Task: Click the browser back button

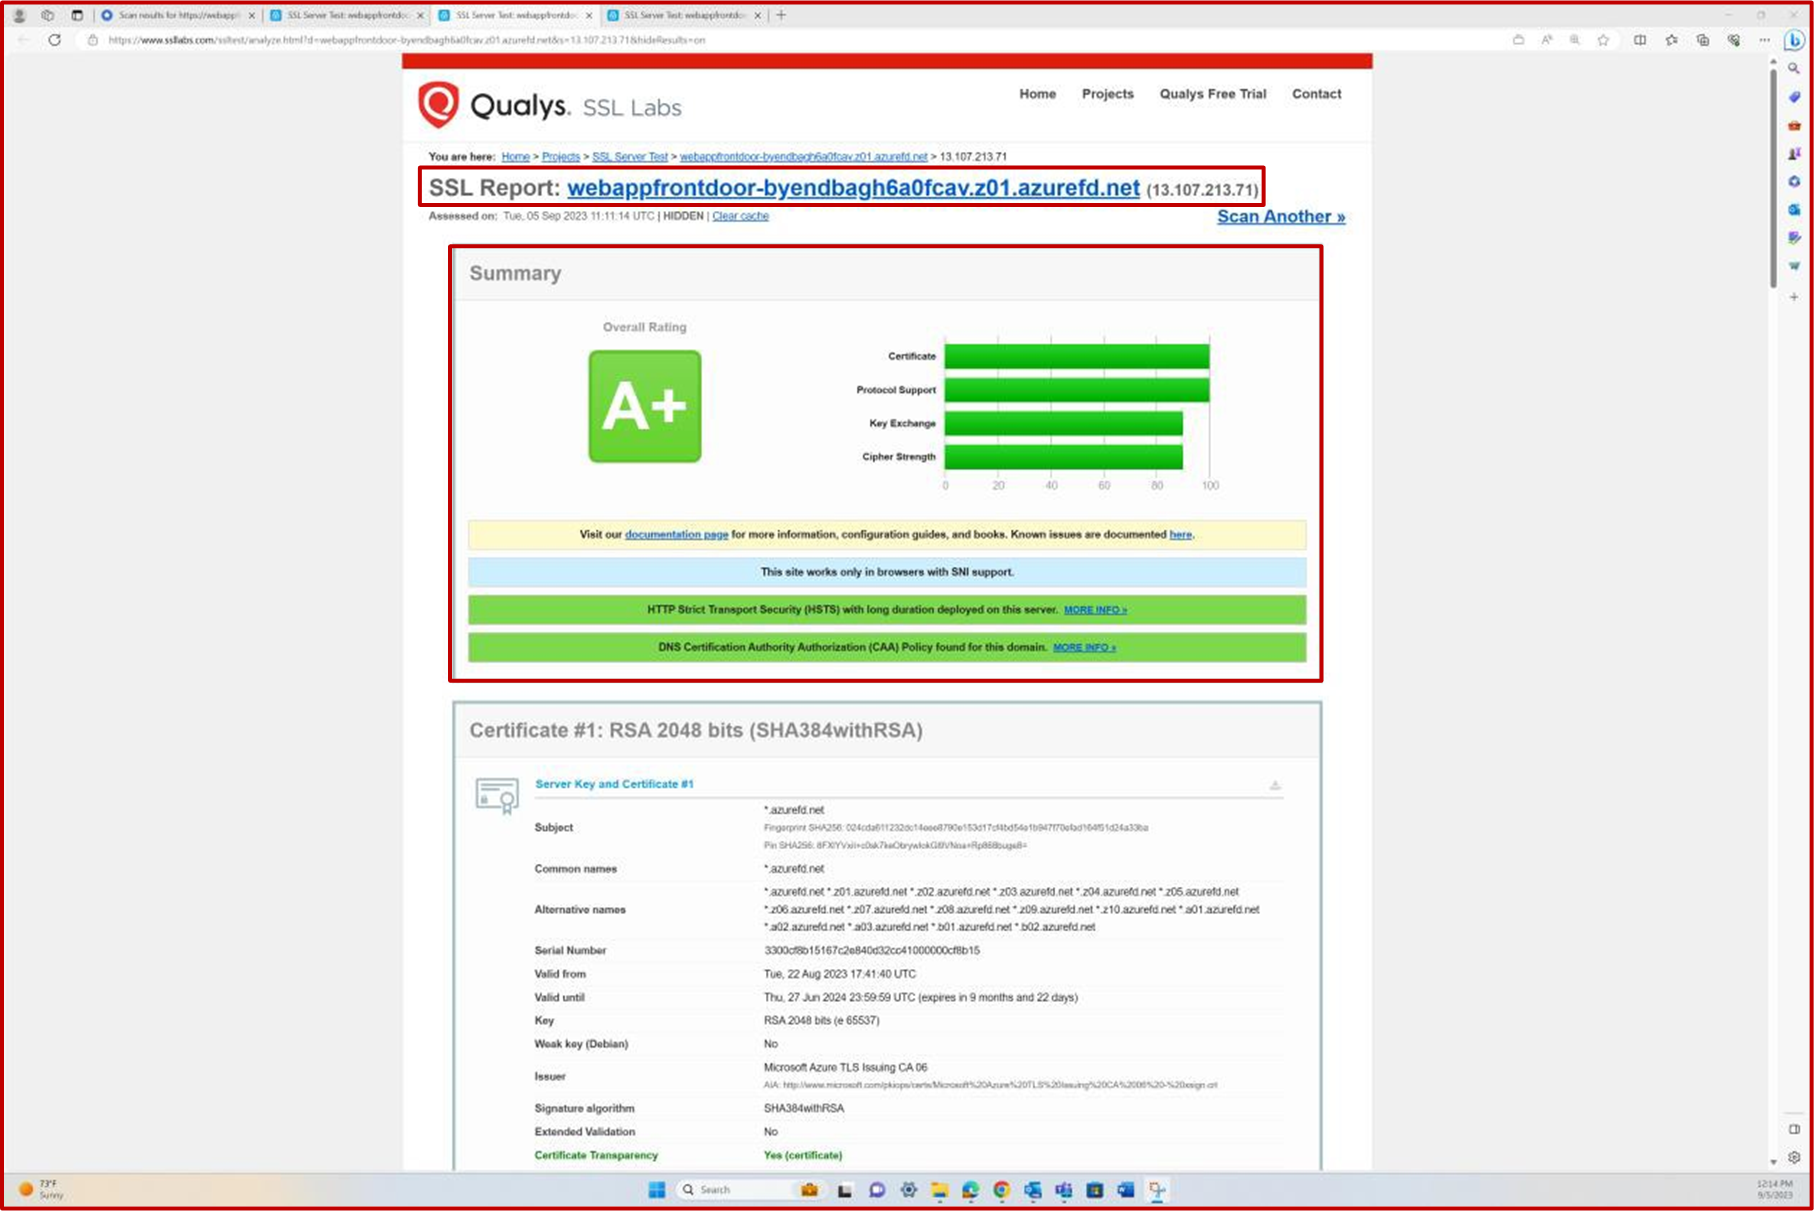Action: pyautogui.click(x=22, y=41)
